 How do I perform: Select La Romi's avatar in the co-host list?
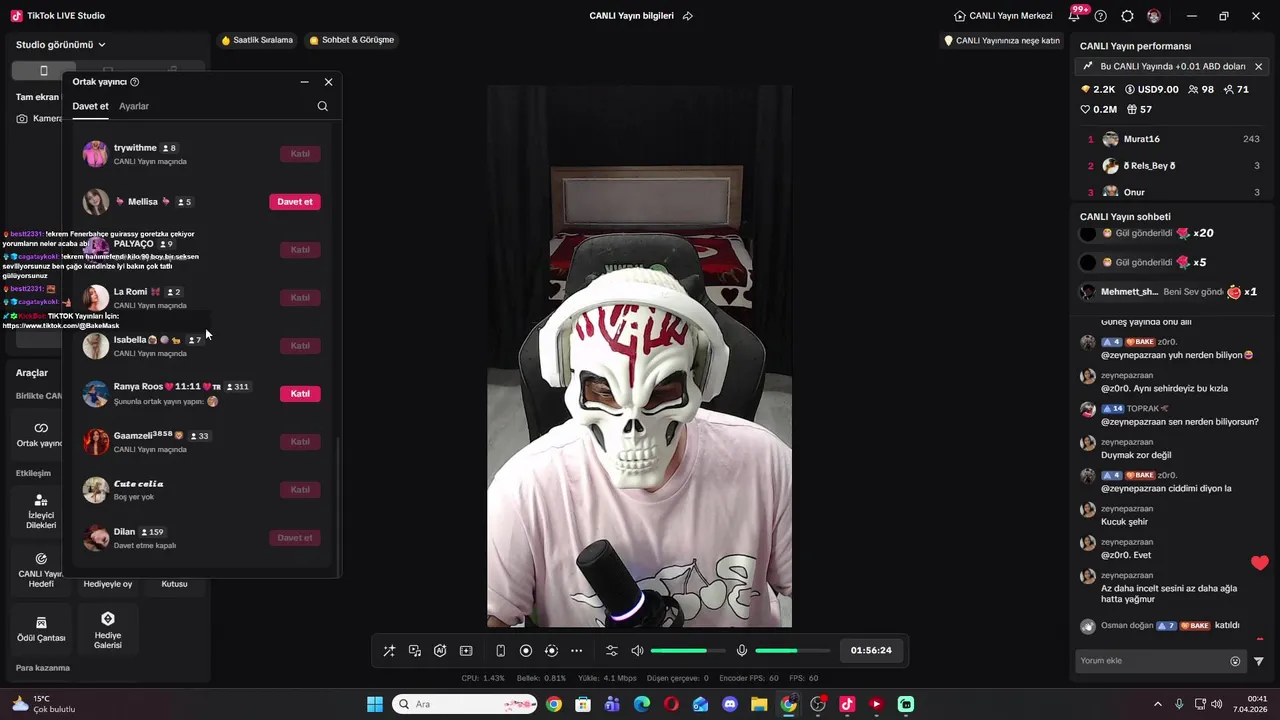point(96,298)
